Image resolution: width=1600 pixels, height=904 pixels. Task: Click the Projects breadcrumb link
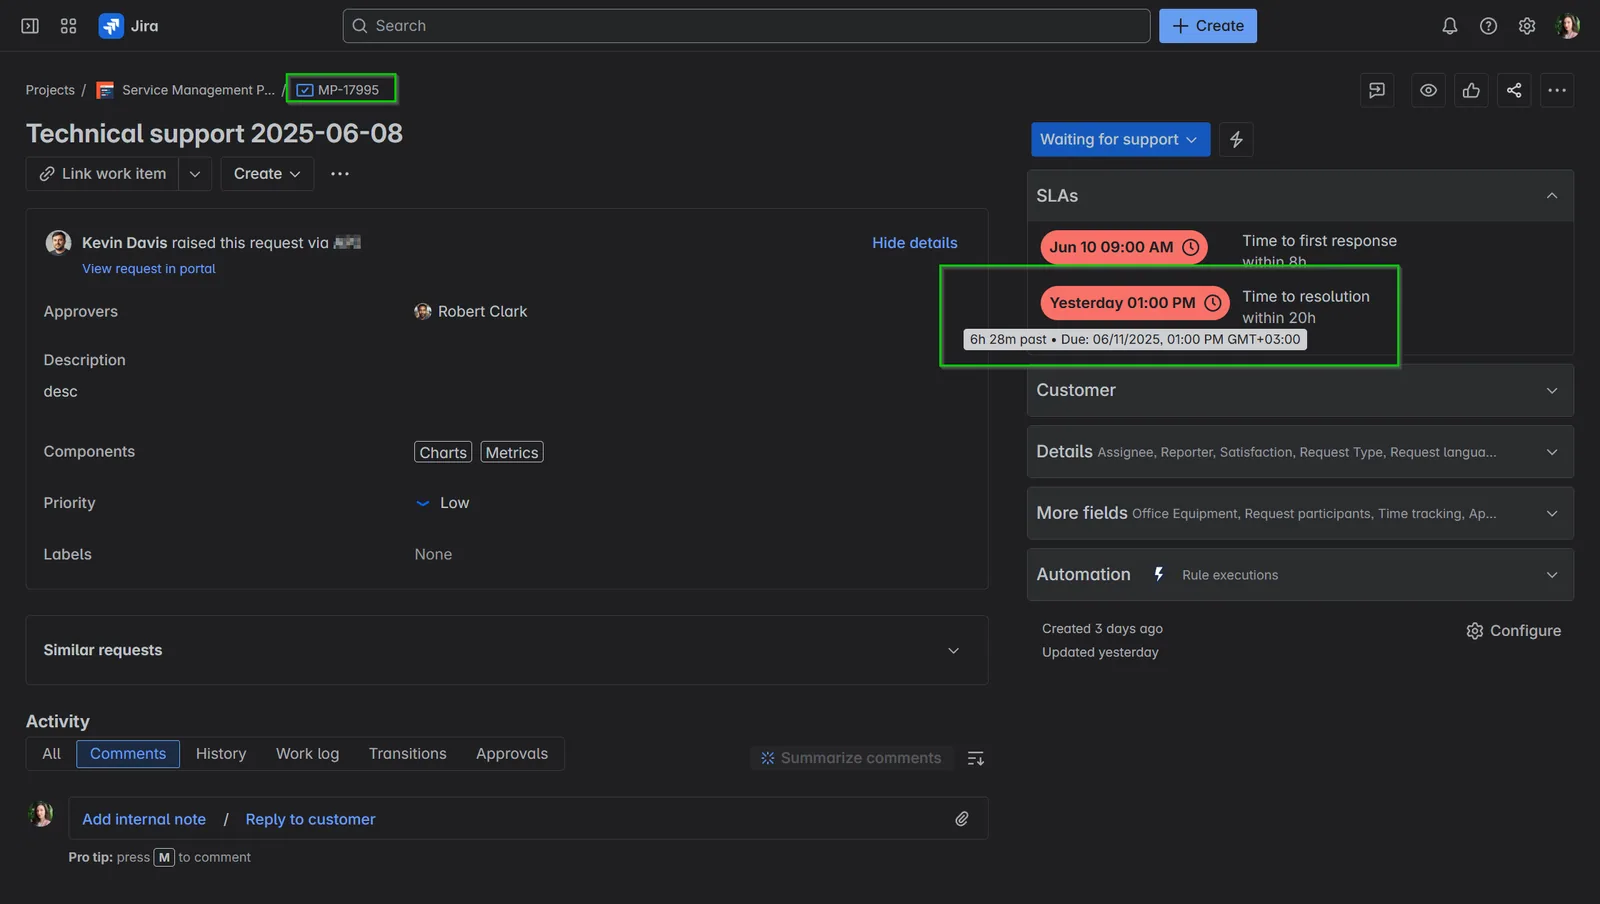point(50,90)
